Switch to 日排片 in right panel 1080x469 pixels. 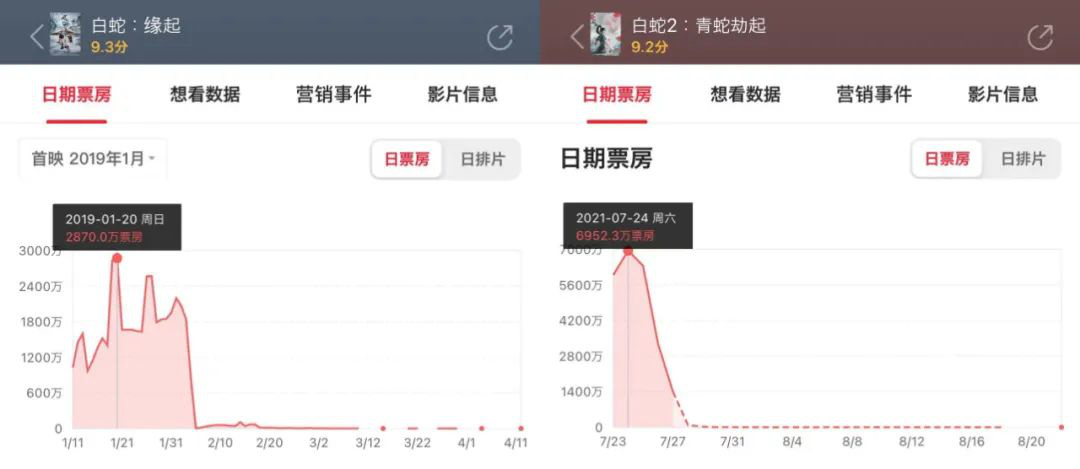1023,160
